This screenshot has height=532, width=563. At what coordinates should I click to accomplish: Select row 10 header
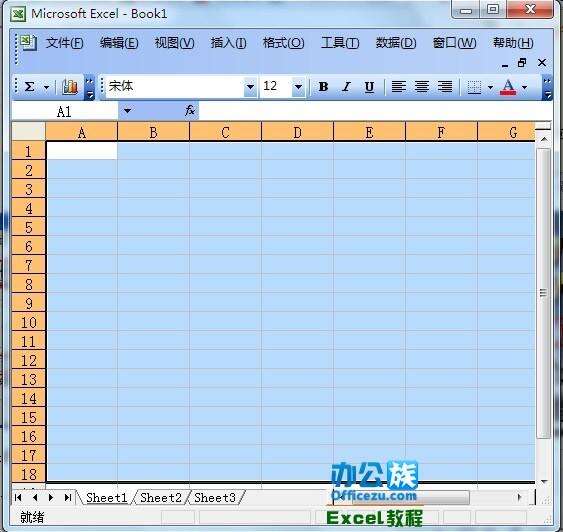tap(28, 322)
